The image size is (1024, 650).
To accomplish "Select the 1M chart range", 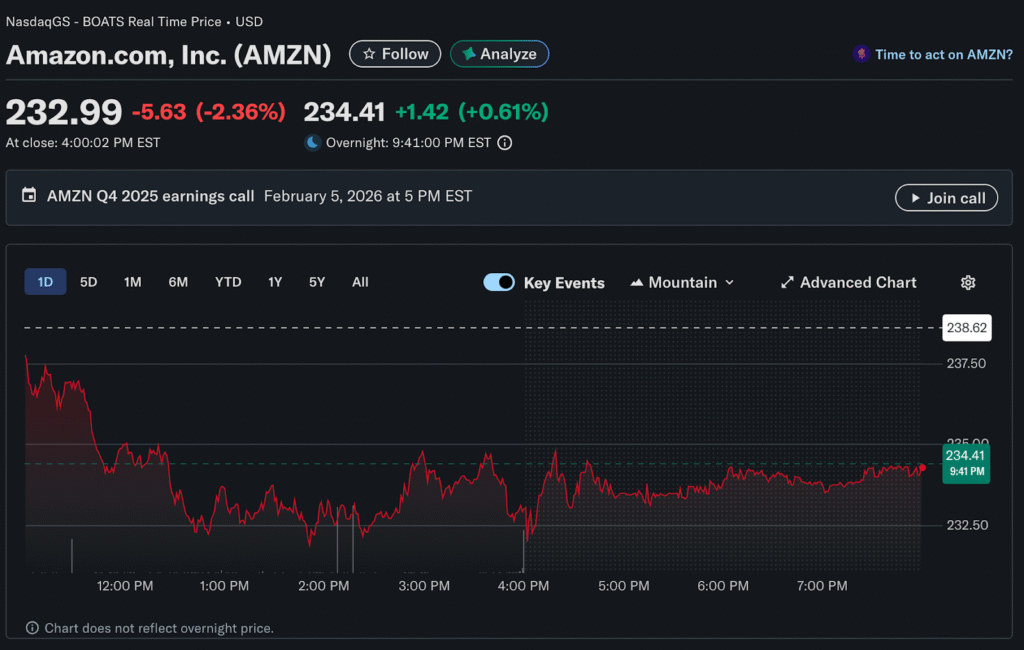I will click(132, 282).
